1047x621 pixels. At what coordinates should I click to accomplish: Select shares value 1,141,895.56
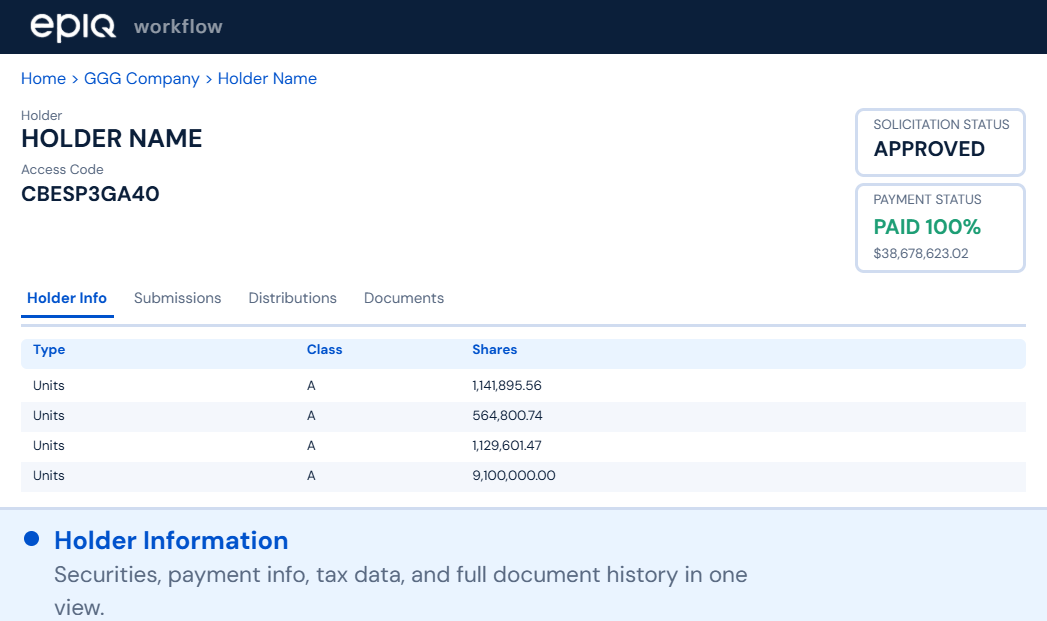(507, 385)
